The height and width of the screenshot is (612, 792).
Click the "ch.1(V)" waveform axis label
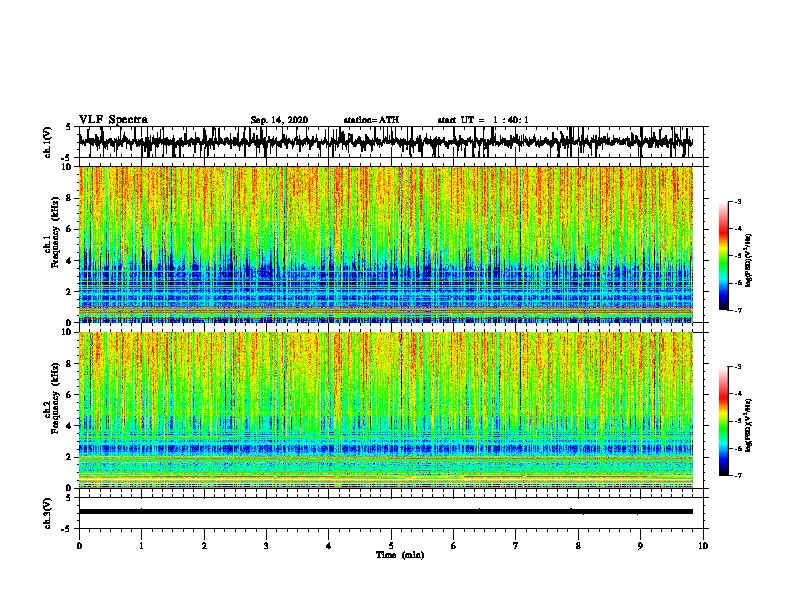[47, 142]
